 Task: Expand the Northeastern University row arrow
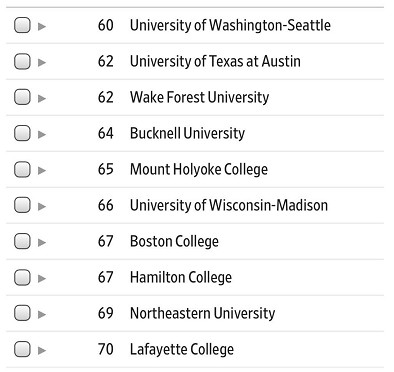pos(42,314)
